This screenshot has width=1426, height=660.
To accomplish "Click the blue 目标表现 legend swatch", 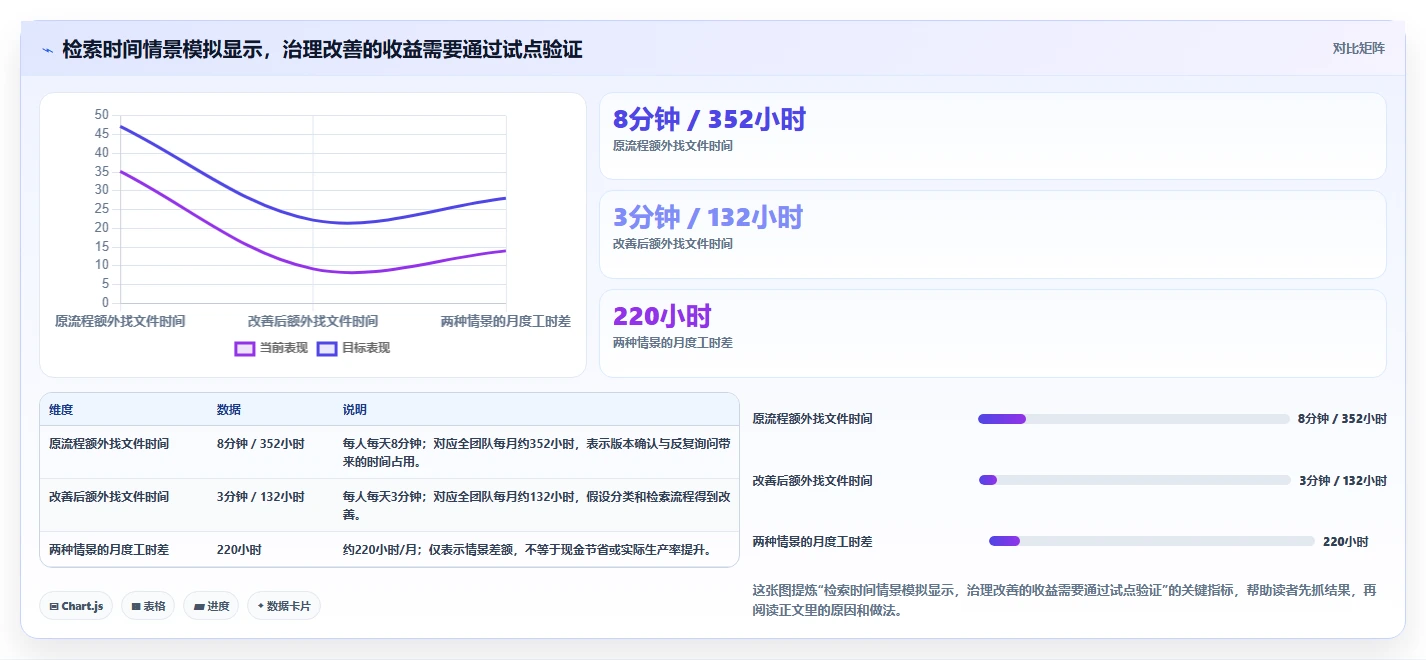I will [x=327, y=348].
